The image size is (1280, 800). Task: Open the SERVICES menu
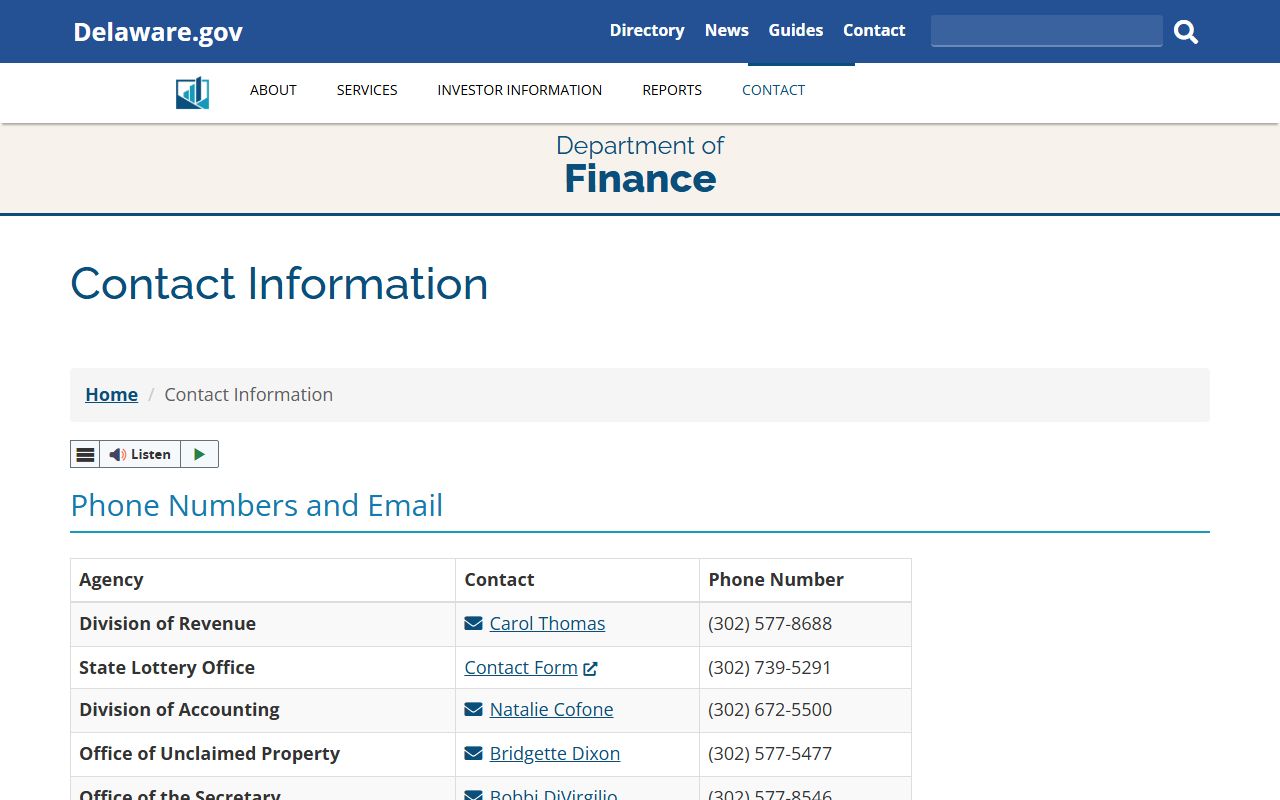pyautogui.click(x=367, y=90)
